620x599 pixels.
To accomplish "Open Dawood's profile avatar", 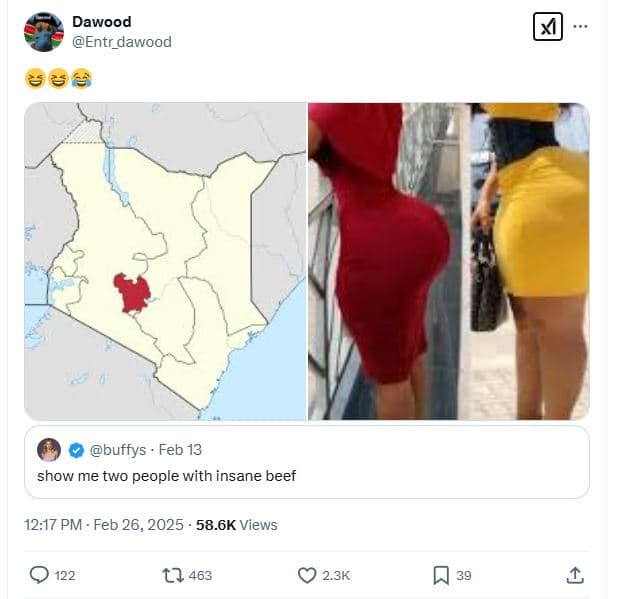I will pyautogui.click(x=43, y=32).
